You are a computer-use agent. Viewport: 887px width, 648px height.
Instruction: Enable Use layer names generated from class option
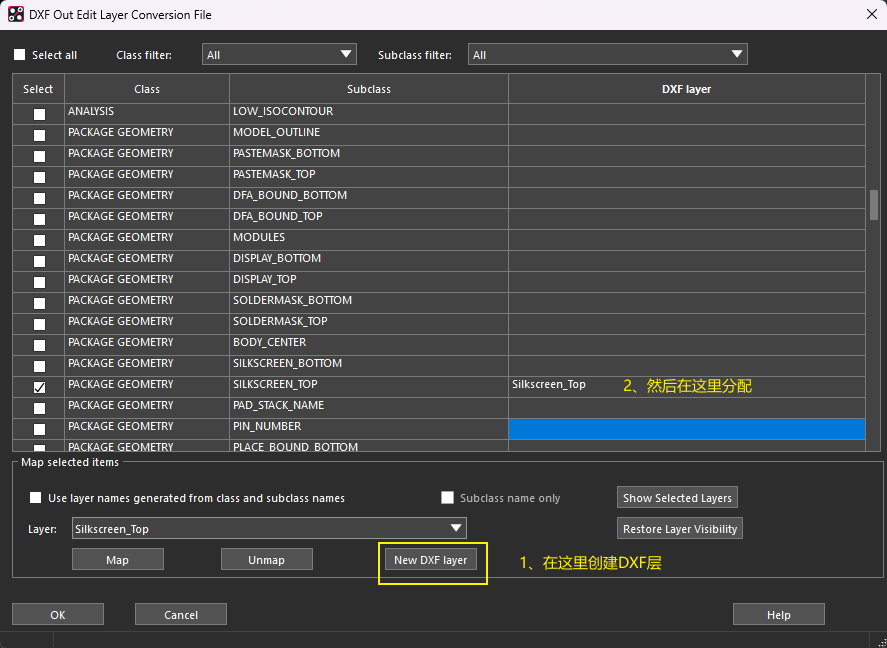(36, 498)
